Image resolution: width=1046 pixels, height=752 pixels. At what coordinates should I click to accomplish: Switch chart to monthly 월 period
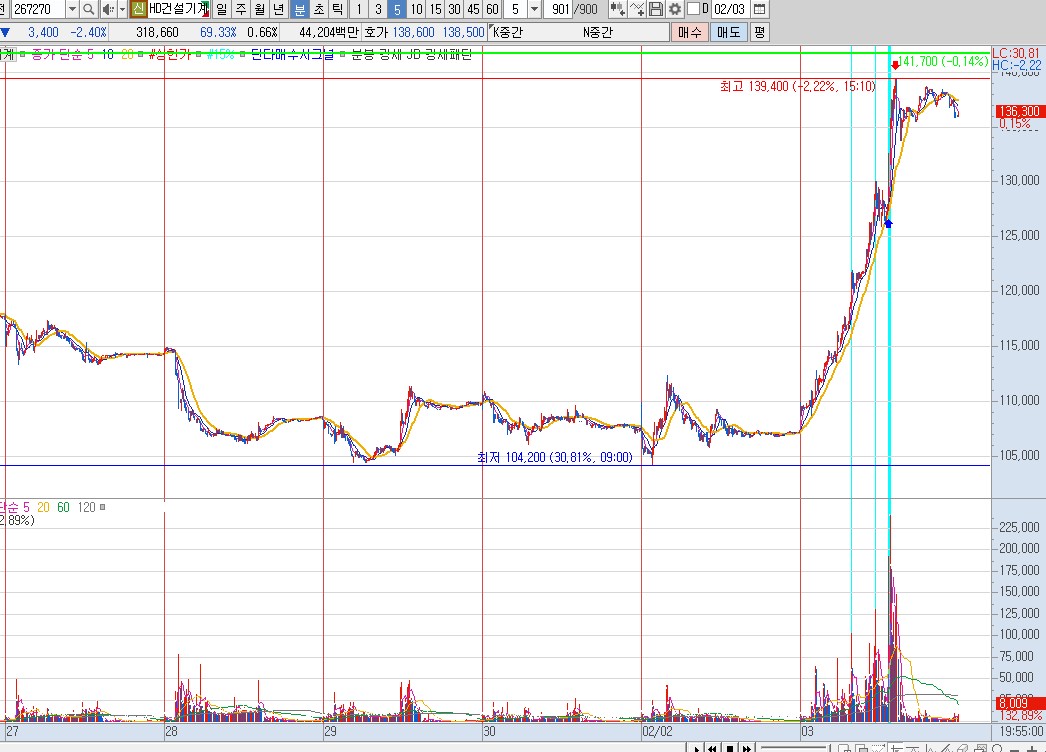[x=260, y=9]
